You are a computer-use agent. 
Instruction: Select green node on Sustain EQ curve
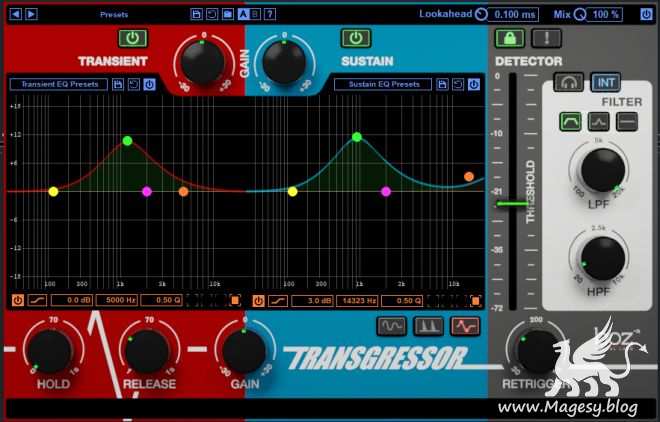[357, 137]
